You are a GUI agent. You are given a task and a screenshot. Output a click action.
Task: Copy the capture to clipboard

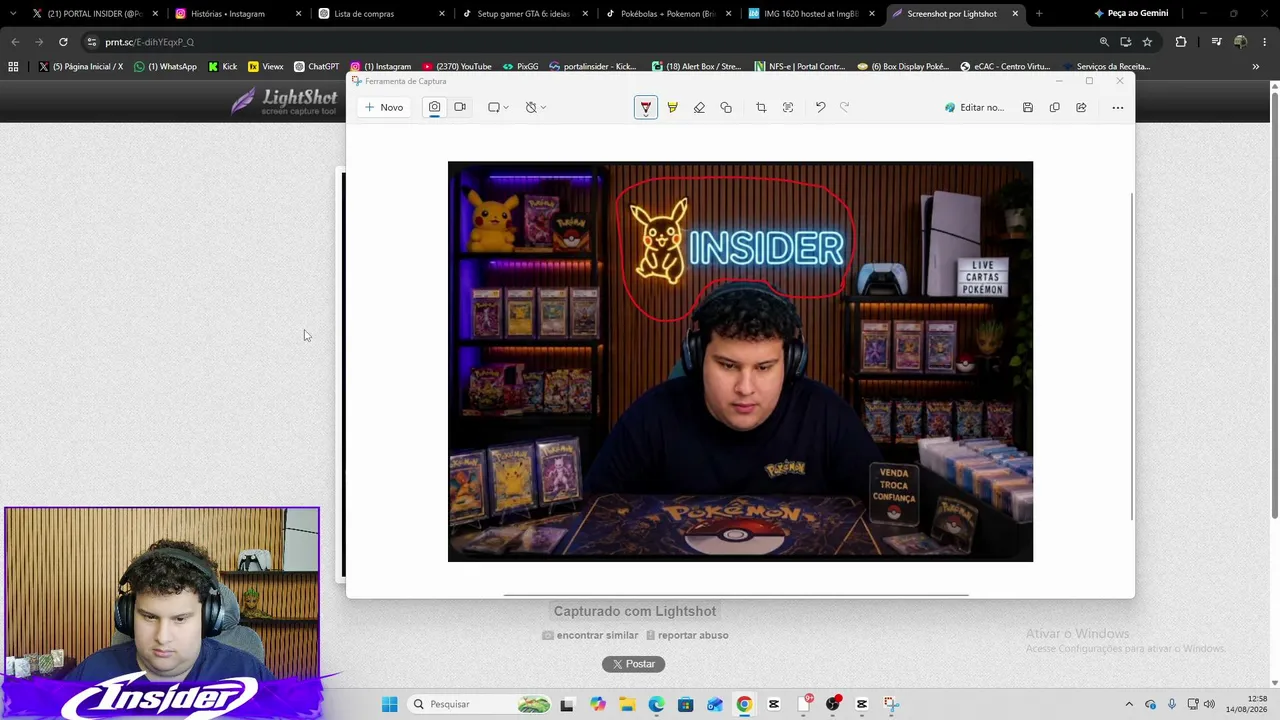tap(1054, 107)
